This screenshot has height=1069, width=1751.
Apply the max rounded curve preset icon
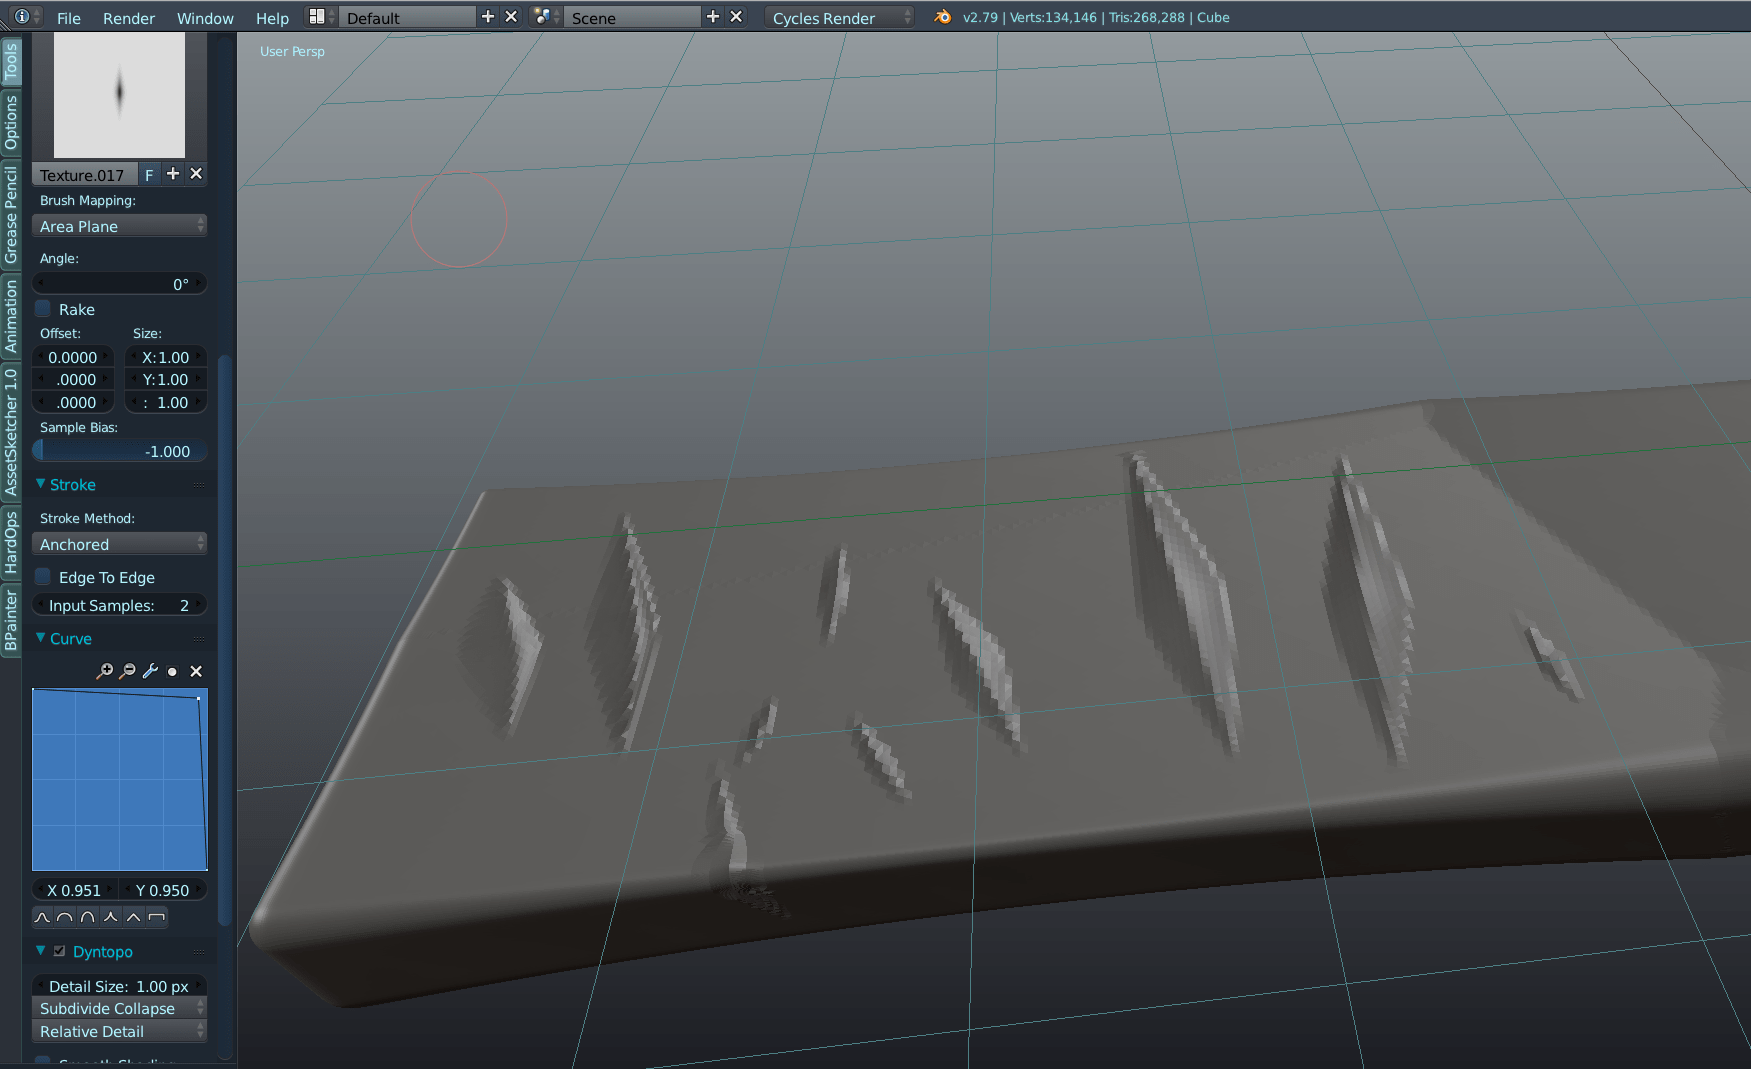pos(88,917)
